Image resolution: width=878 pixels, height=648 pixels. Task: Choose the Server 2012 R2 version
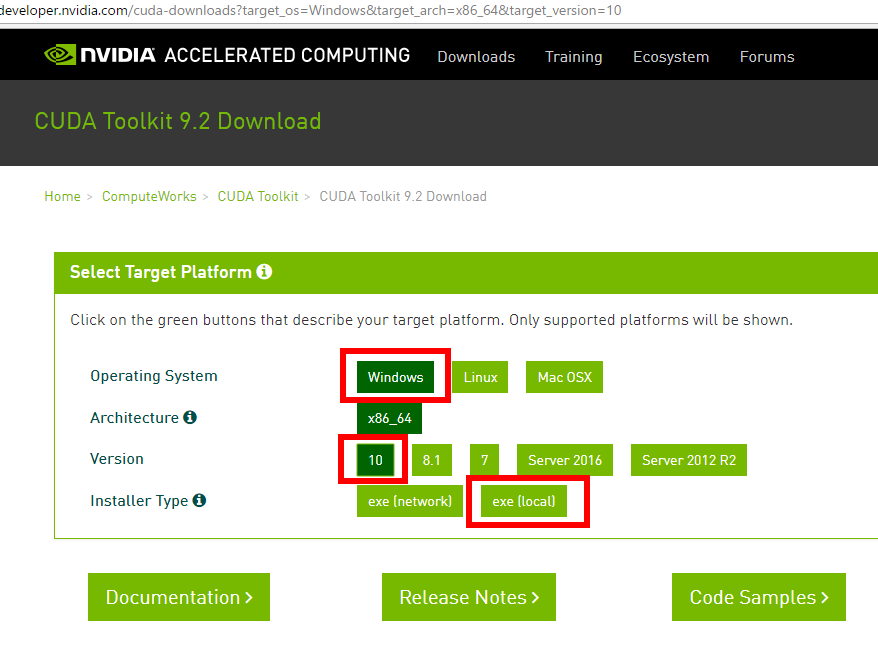(689, 460)
